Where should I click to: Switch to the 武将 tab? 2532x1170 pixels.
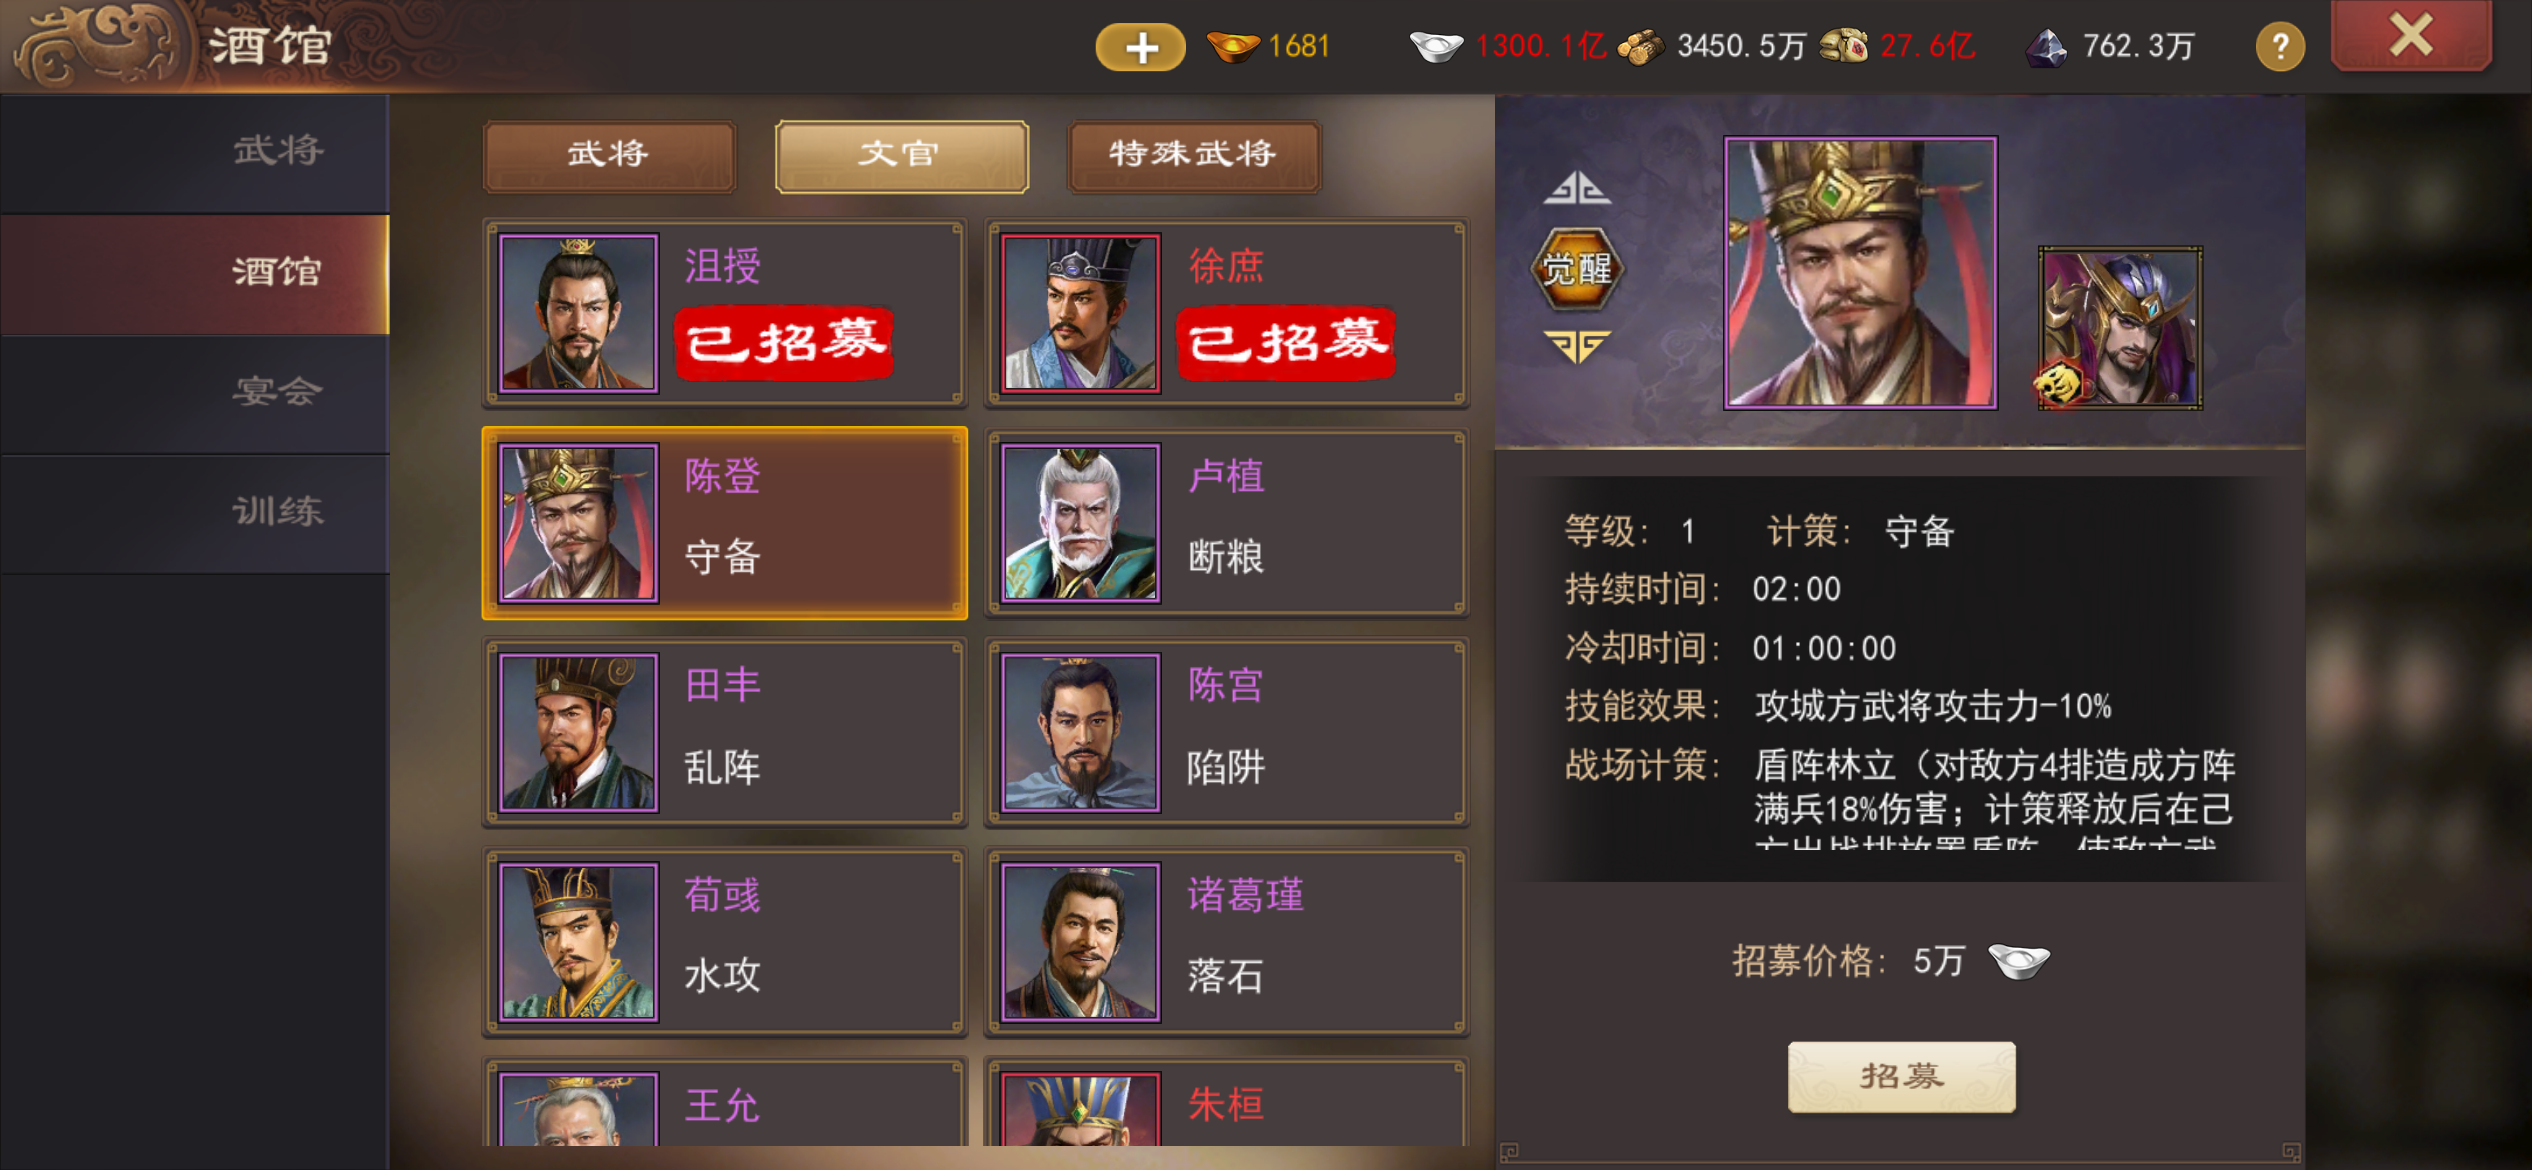click(x=609, y=155)
